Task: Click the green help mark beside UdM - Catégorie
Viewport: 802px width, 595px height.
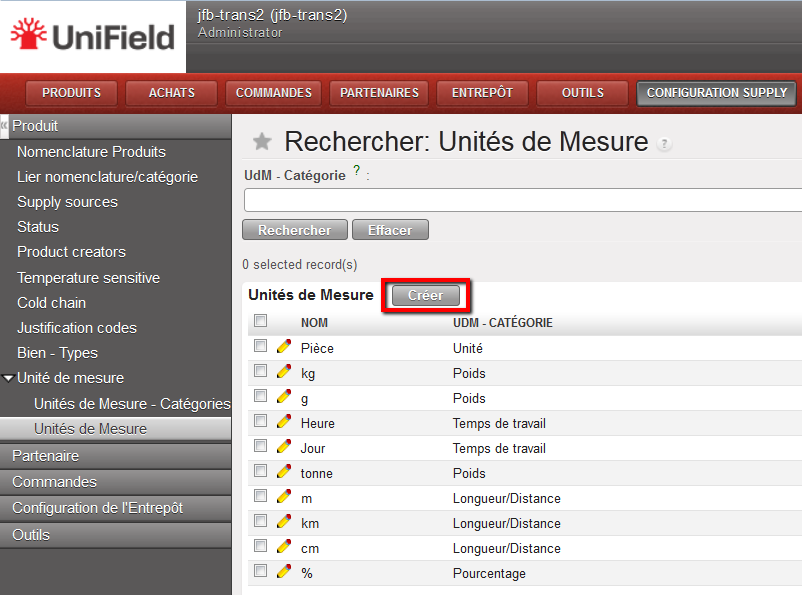Action: 357,170
